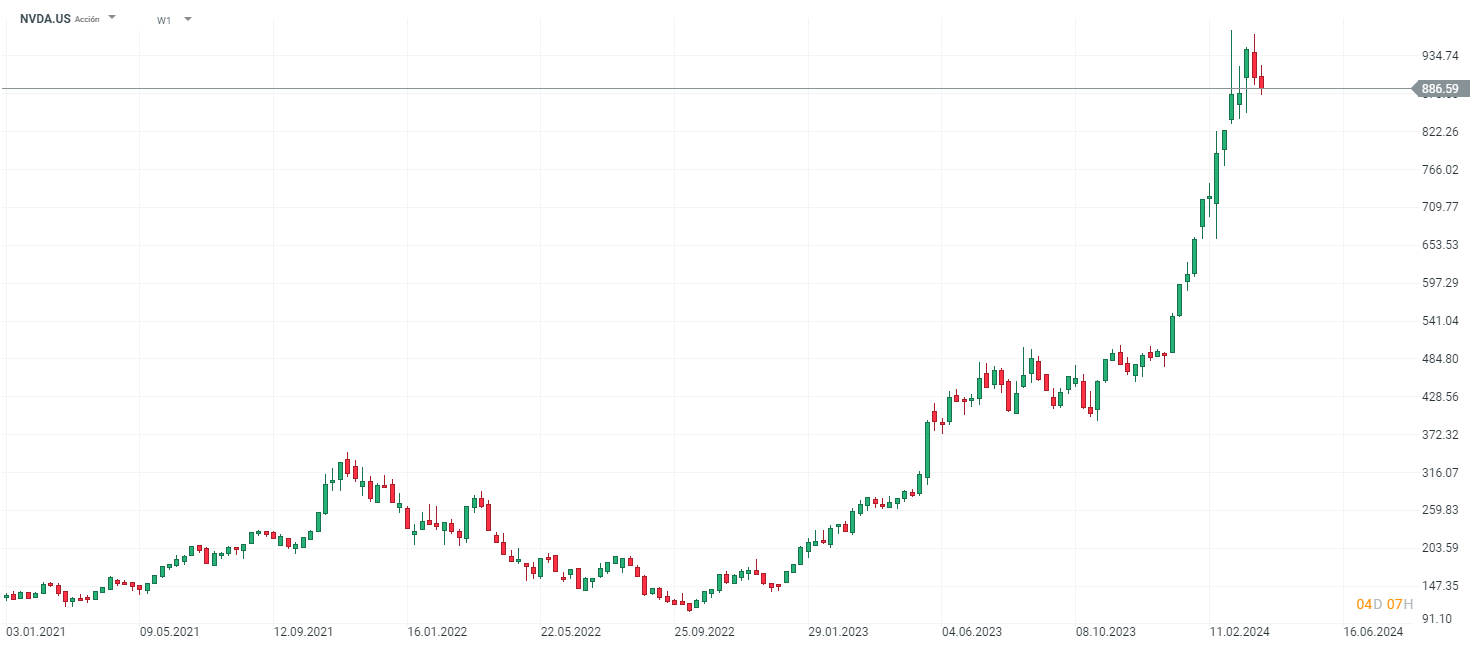The image size is (1482, 649).
Task: Pick the 16.01.2022 date on the axis
Action: point(437,632)
